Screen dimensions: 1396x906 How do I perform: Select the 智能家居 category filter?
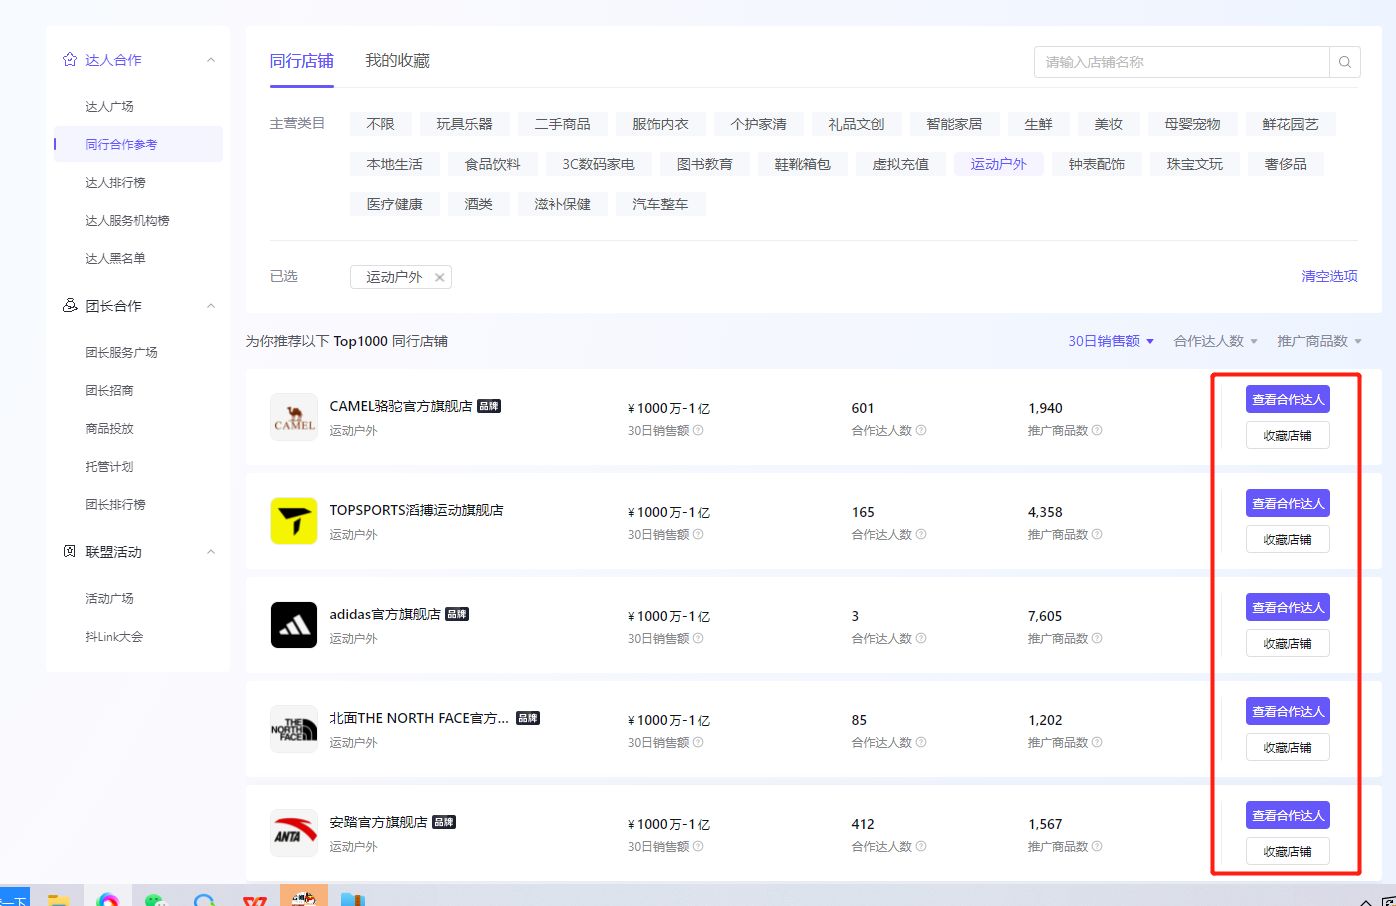coord(954,124)
